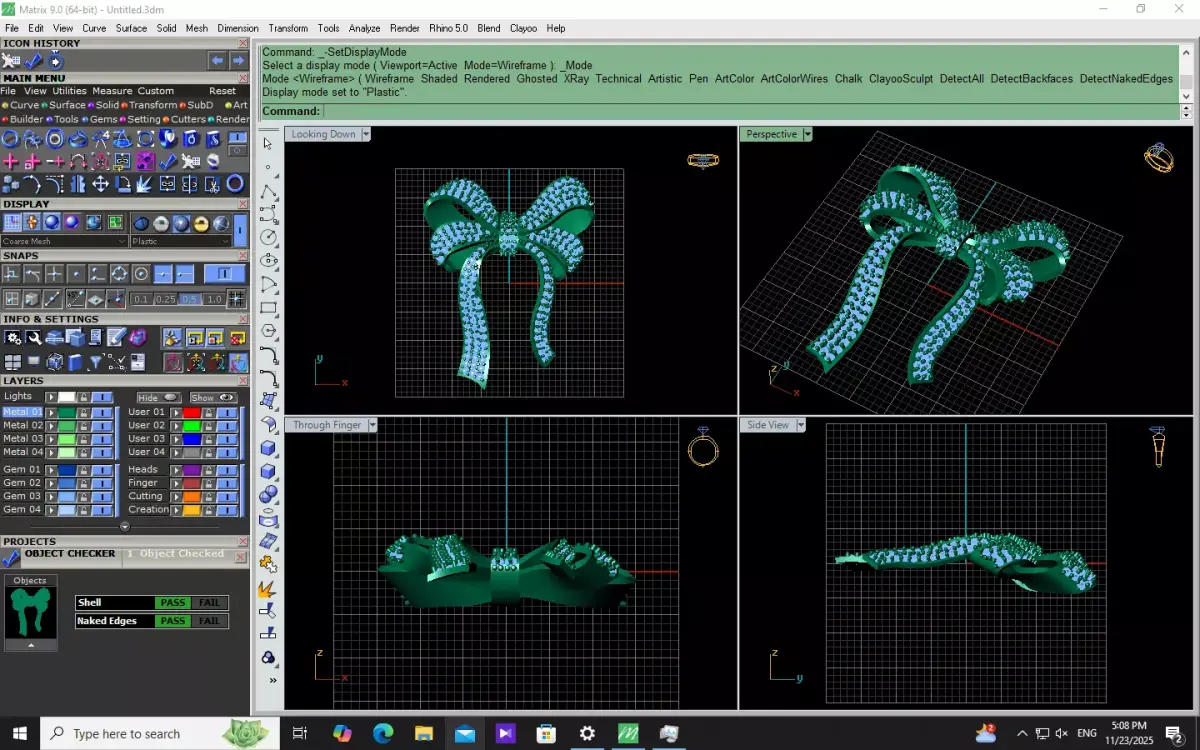Viewport: 1200px width, 750px height.
Task: Go forward with Icon History right arrow
Action: (239, 60)
